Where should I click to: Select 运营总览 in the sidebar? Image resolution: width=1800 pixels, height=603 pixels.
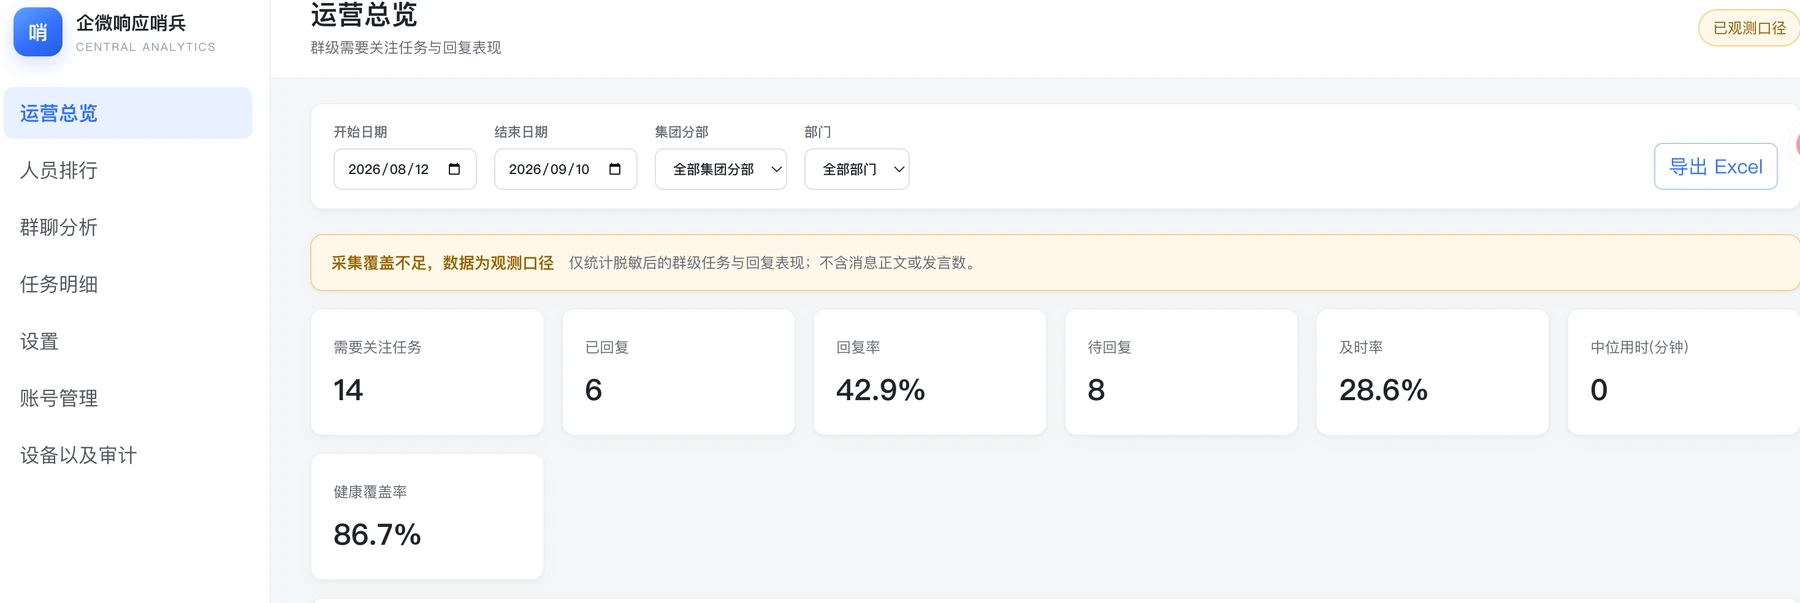[128, 113]
